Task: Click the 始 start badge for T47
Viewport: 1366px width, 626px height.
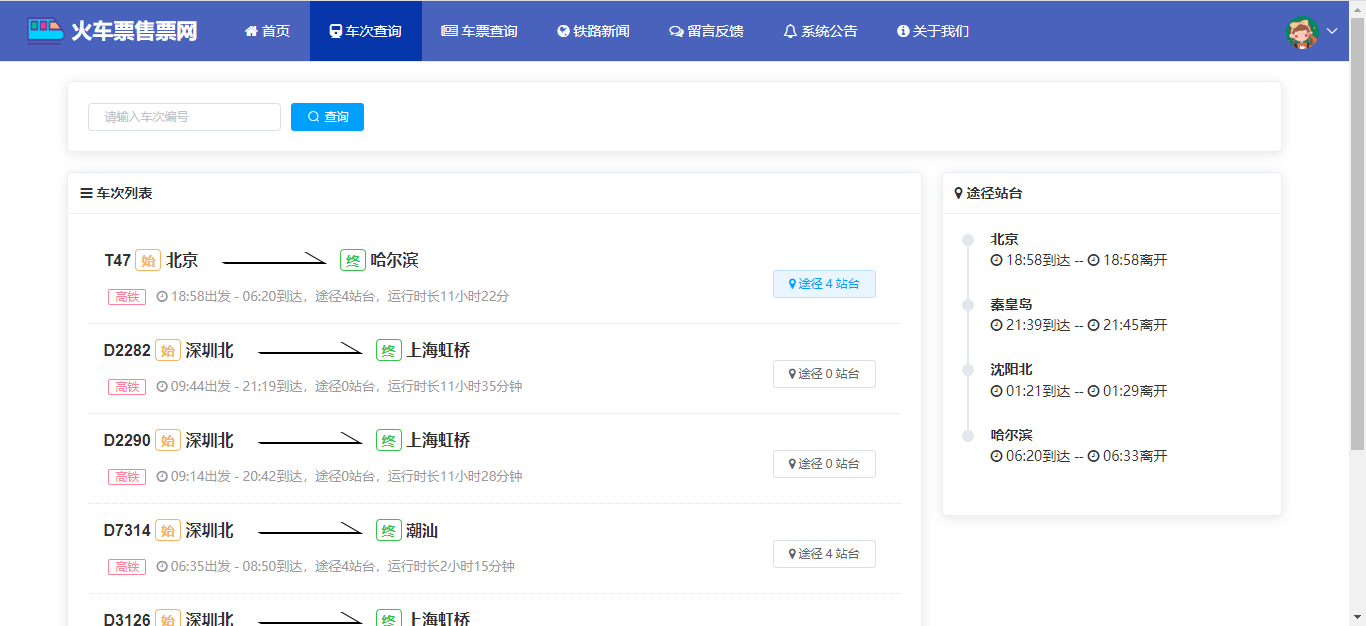Action: click(x=148, y=261)
